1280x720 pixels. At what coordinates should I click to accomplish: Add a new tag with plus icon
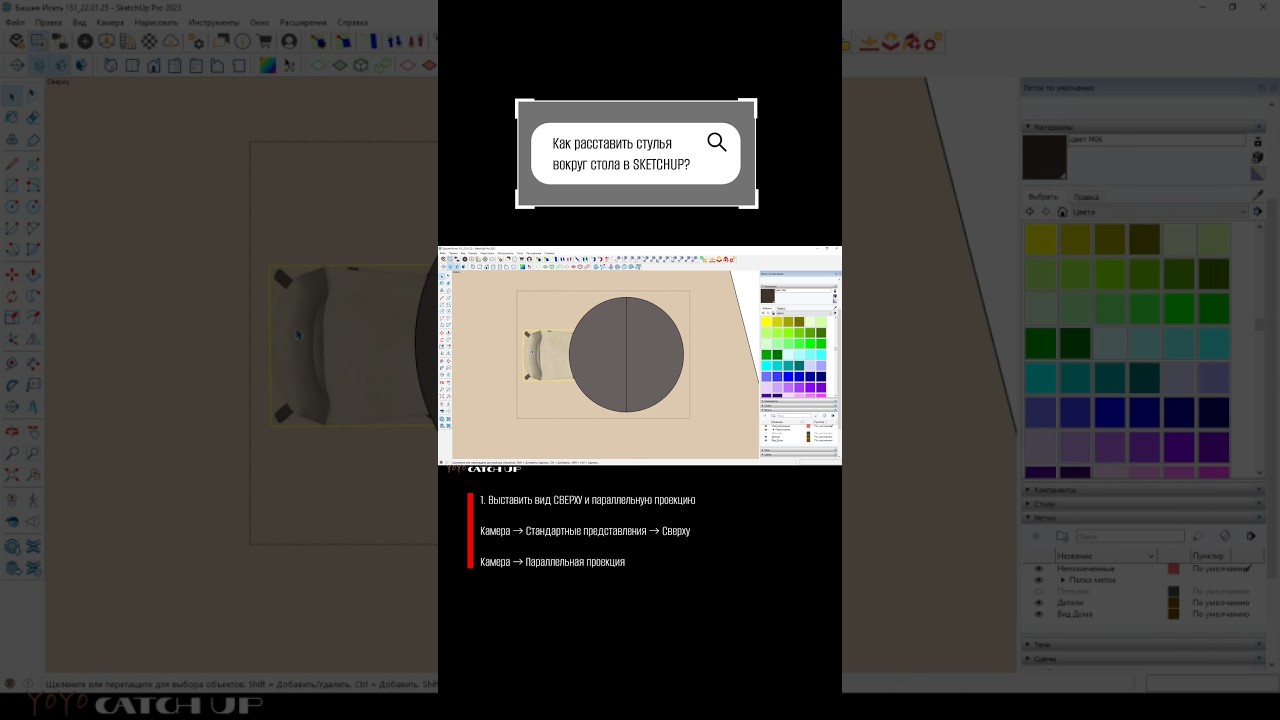click(x=1037, y=537)
